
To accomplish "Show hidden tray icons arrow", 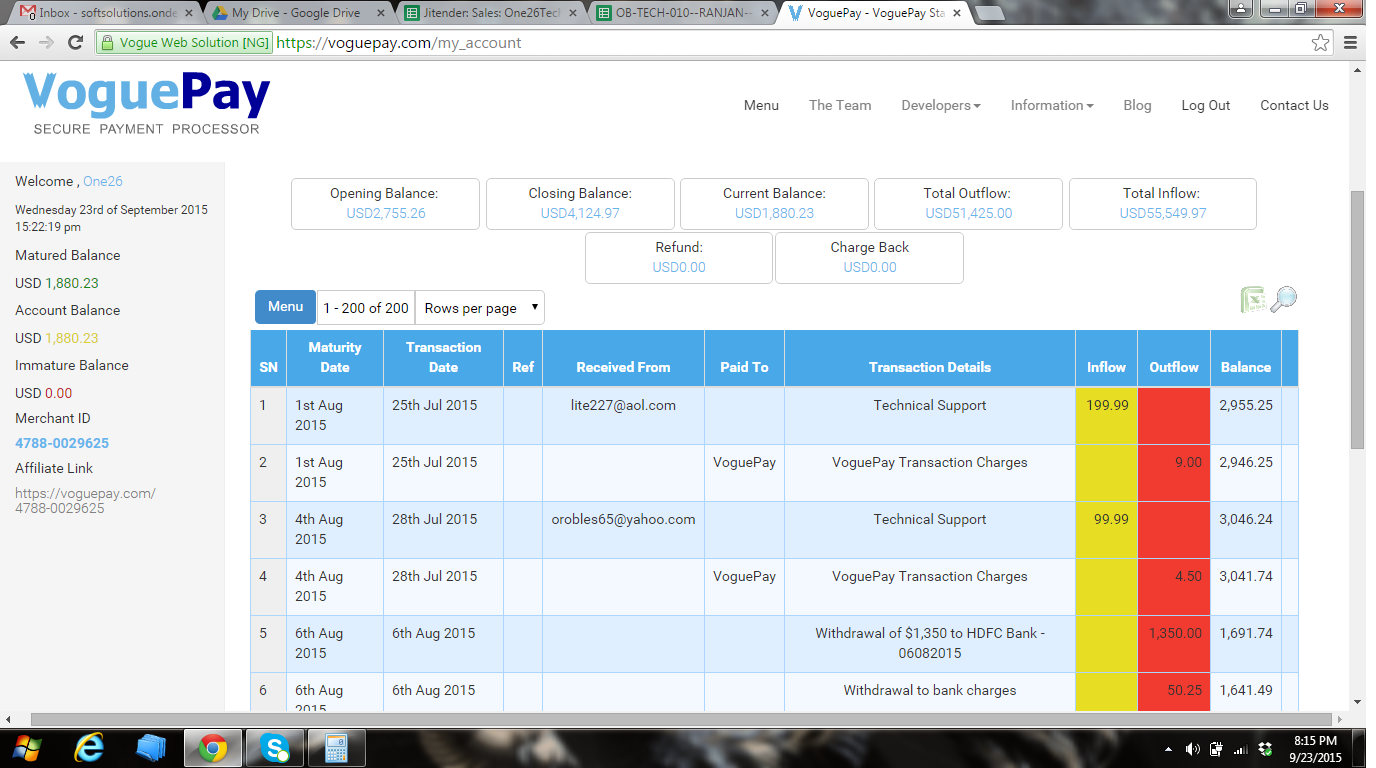I will pos(1168,749).
